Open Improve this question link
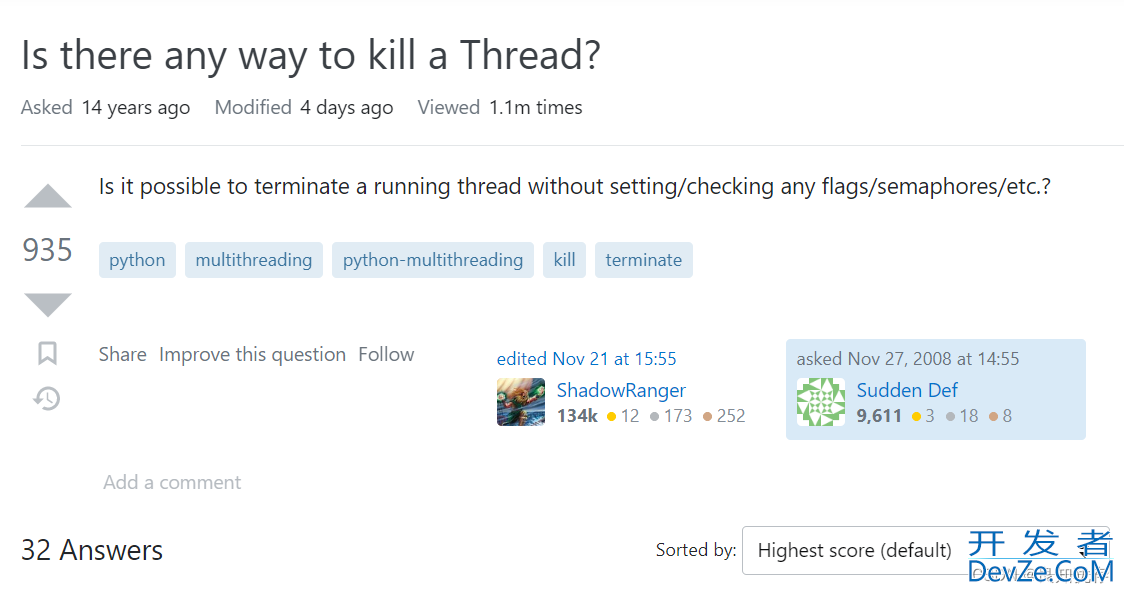Screen dimensions: 1124x593 point(252,354)
